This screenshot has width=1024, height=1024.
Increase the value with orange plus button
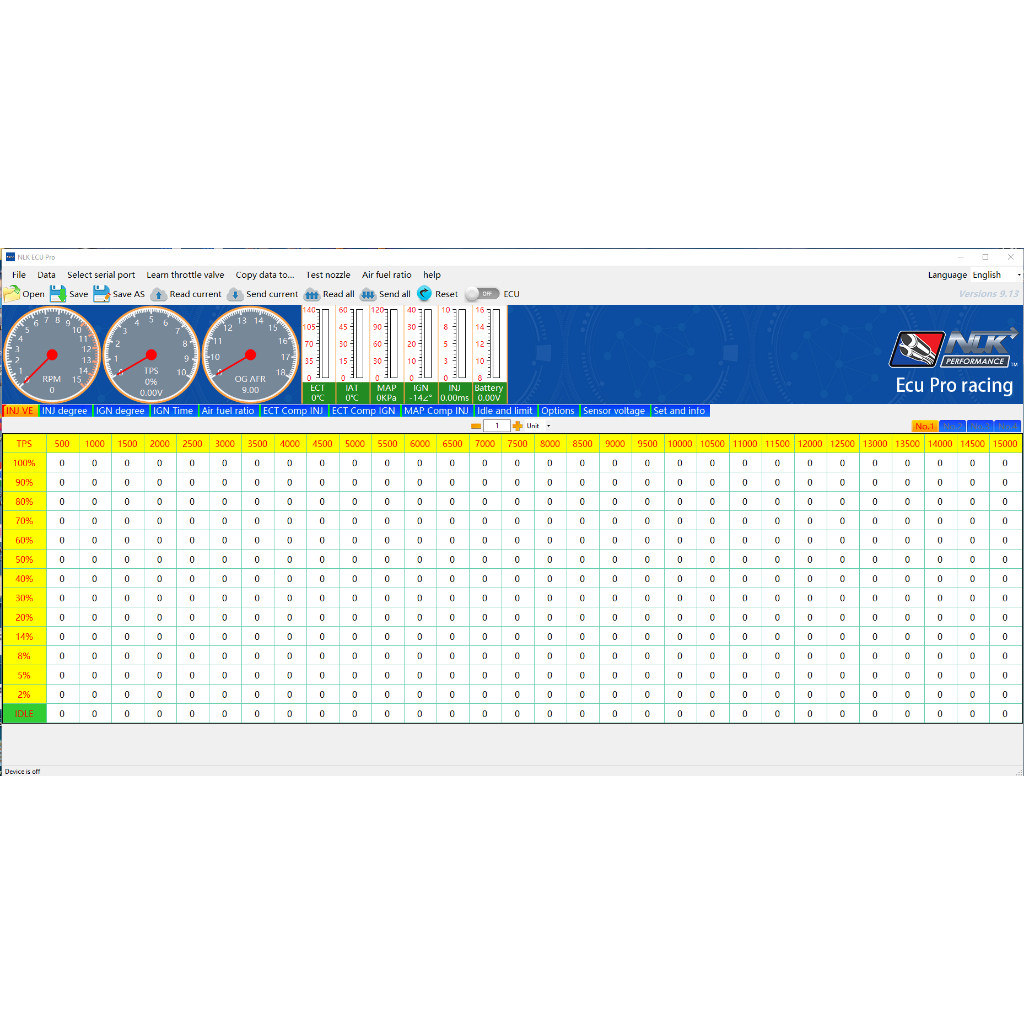(x=517, y=426)
